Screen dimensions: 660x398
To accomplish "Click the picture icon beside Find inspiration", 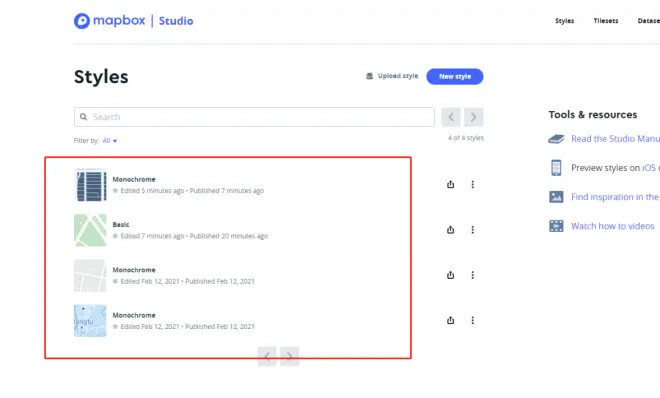I will pos(556,197).
